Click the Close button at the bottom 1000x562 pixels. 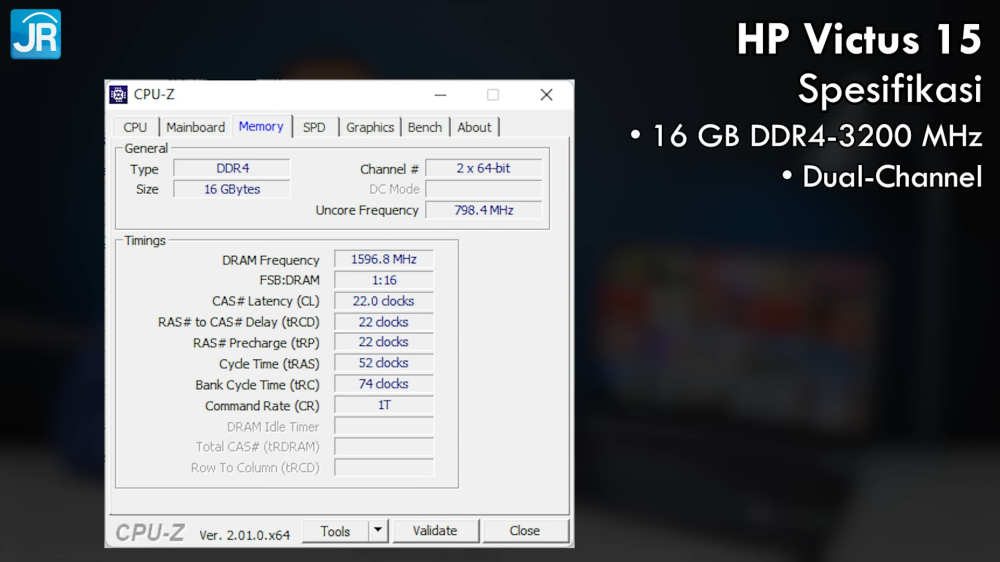click(x=524, y=531)
